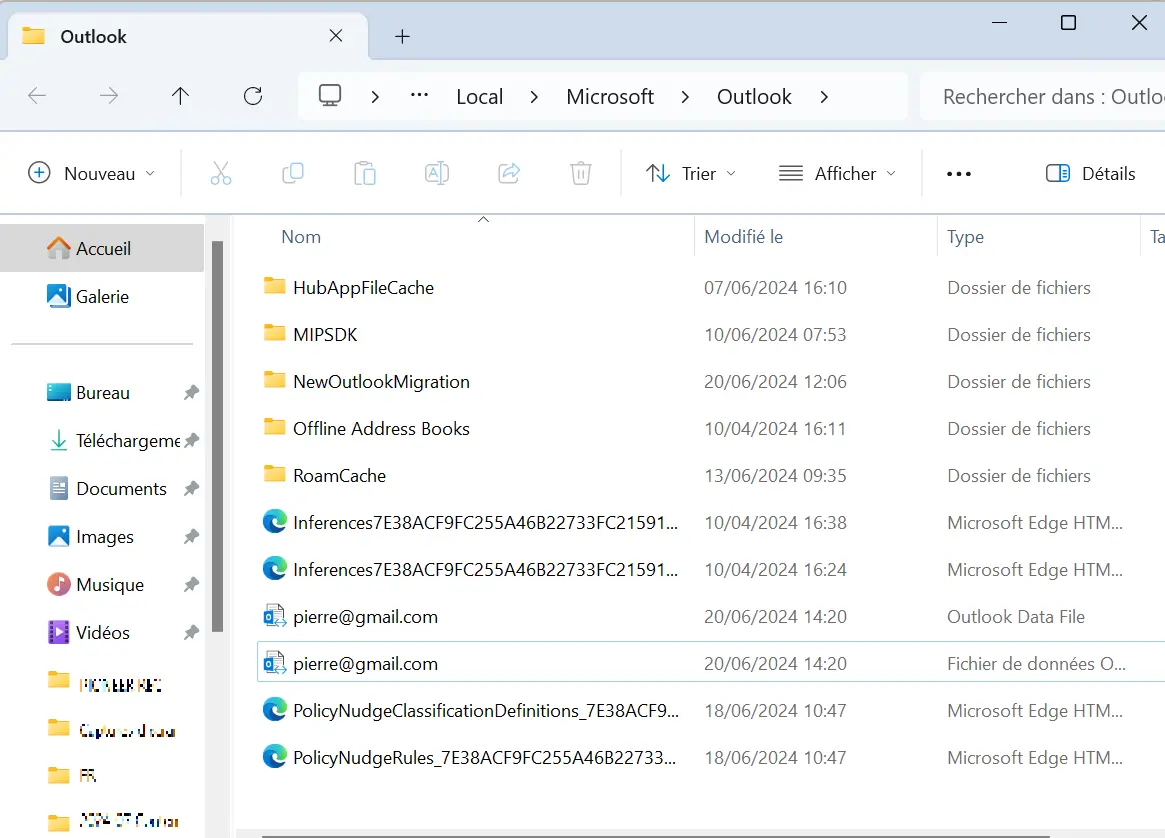Close the Outlook tab
Image resolution: width=1165 pixels, height=838 pixels.
click(336, 36)
